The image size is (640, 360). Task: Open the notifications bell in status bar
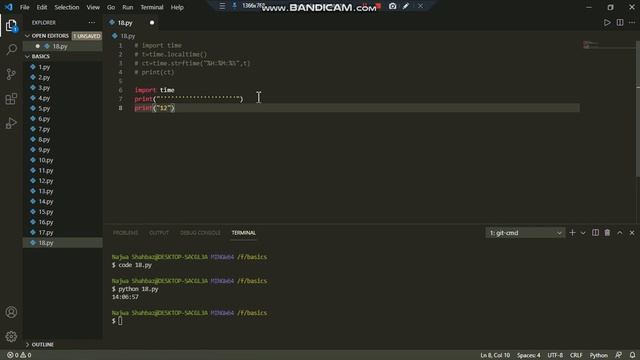[x=632, y=355]
